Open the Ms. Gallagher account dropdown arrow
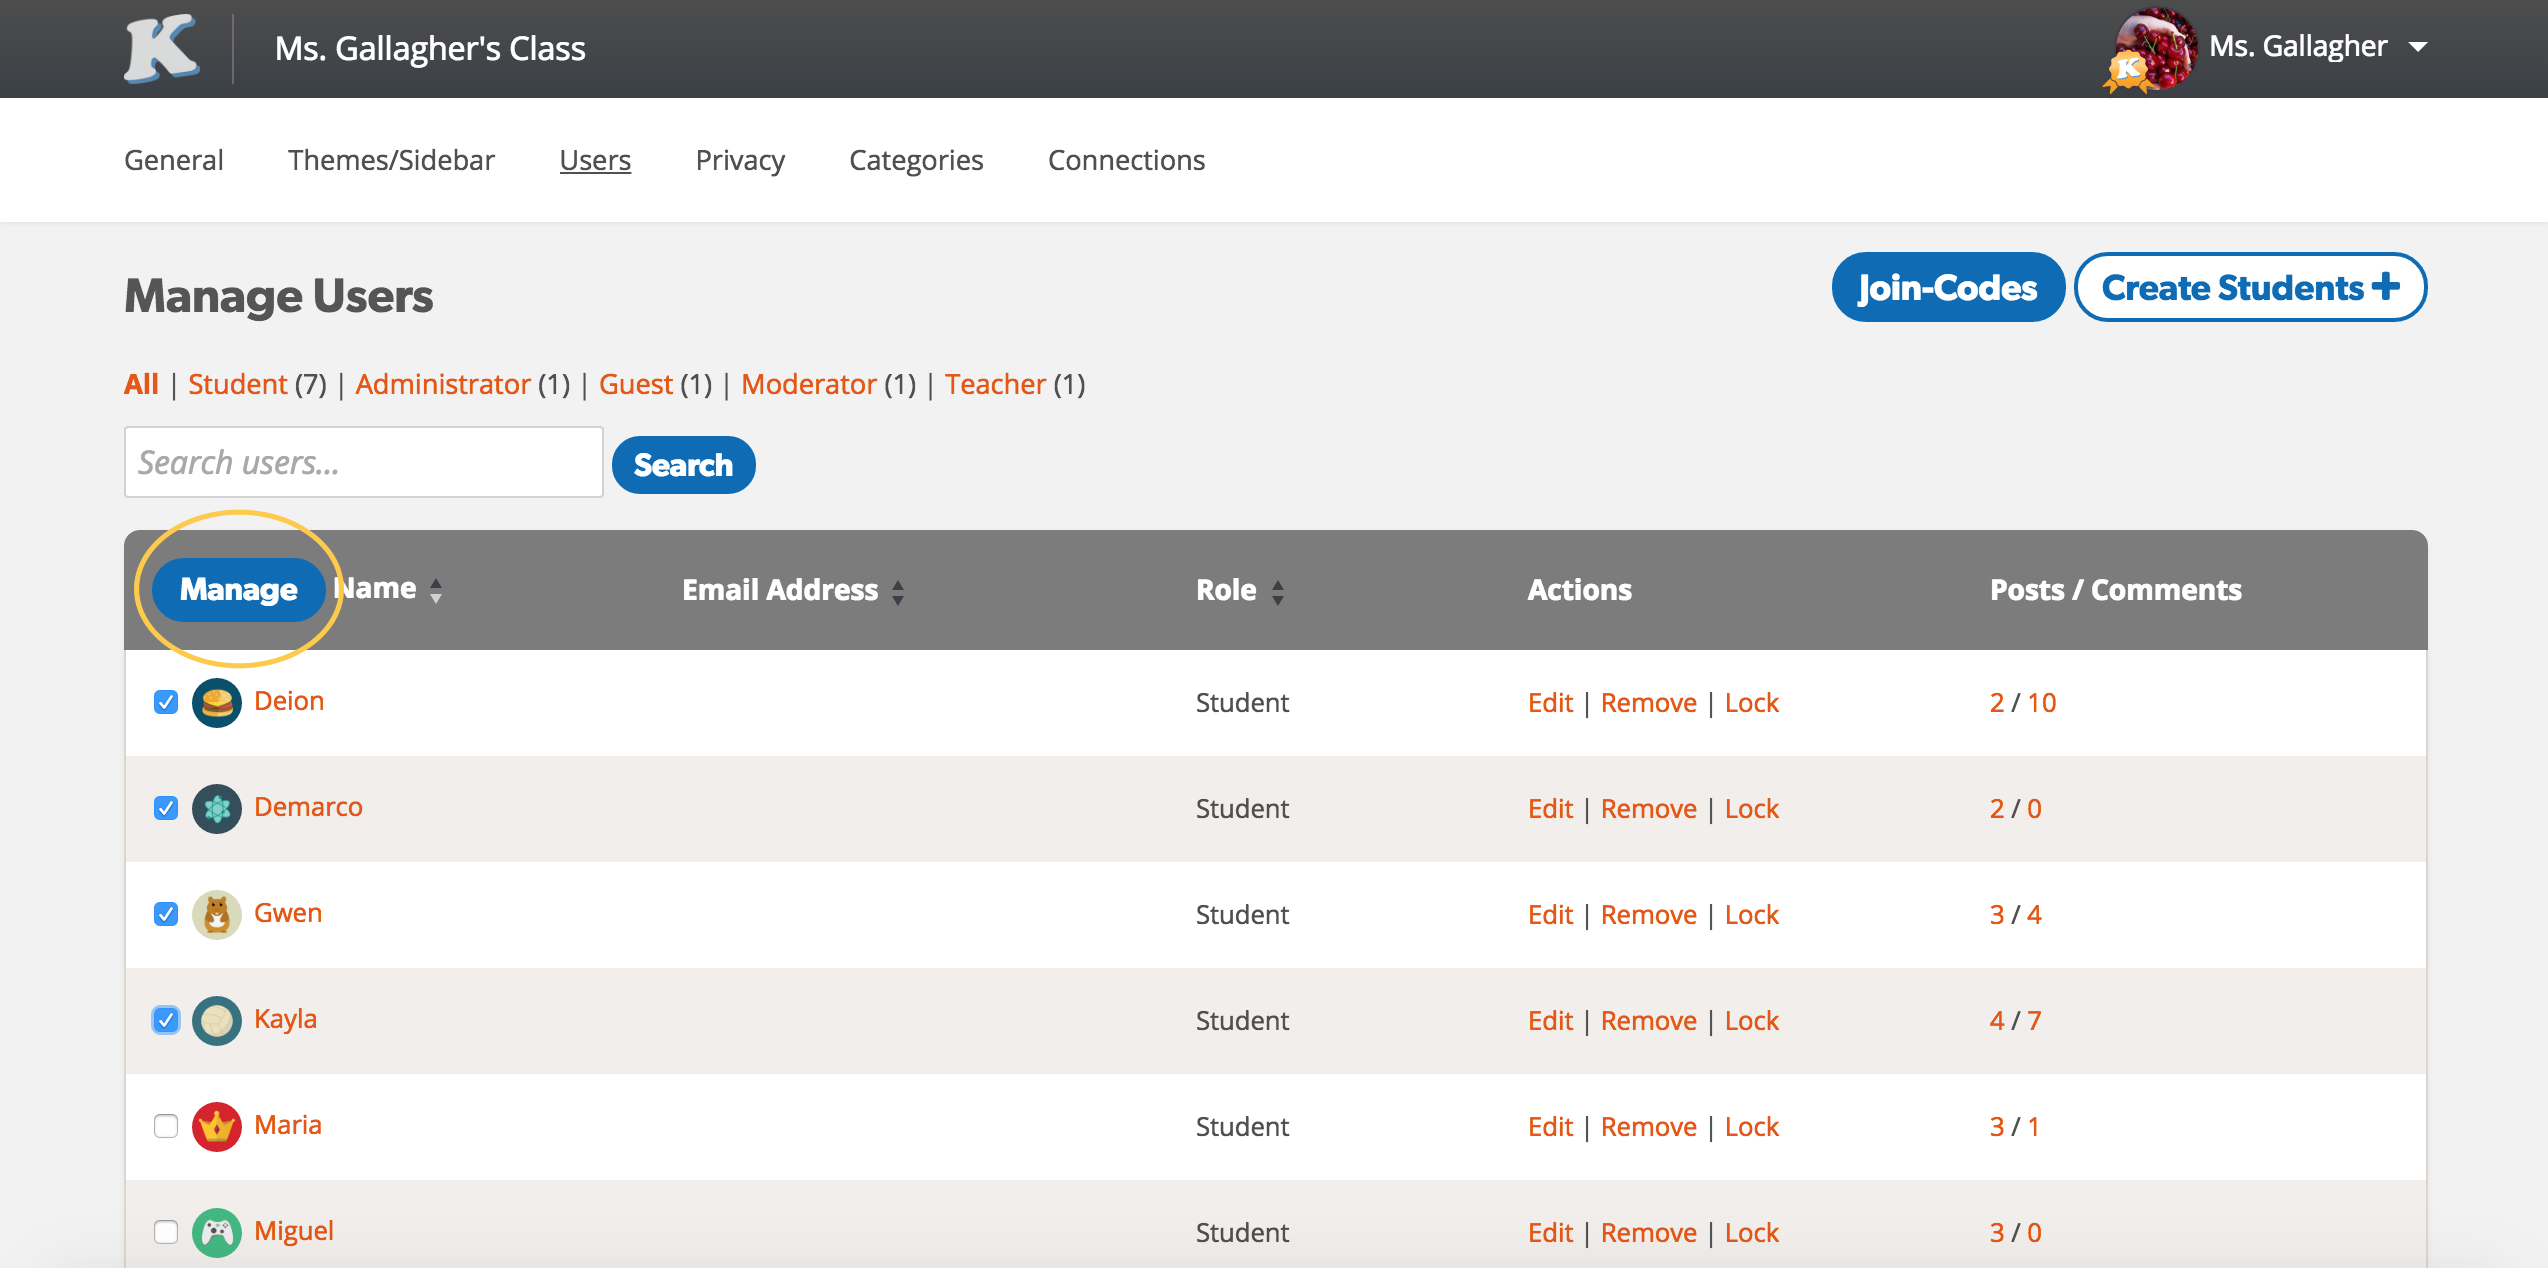The height and width of the screenshot is (1268, 2548). click(x=2419, y=47)
